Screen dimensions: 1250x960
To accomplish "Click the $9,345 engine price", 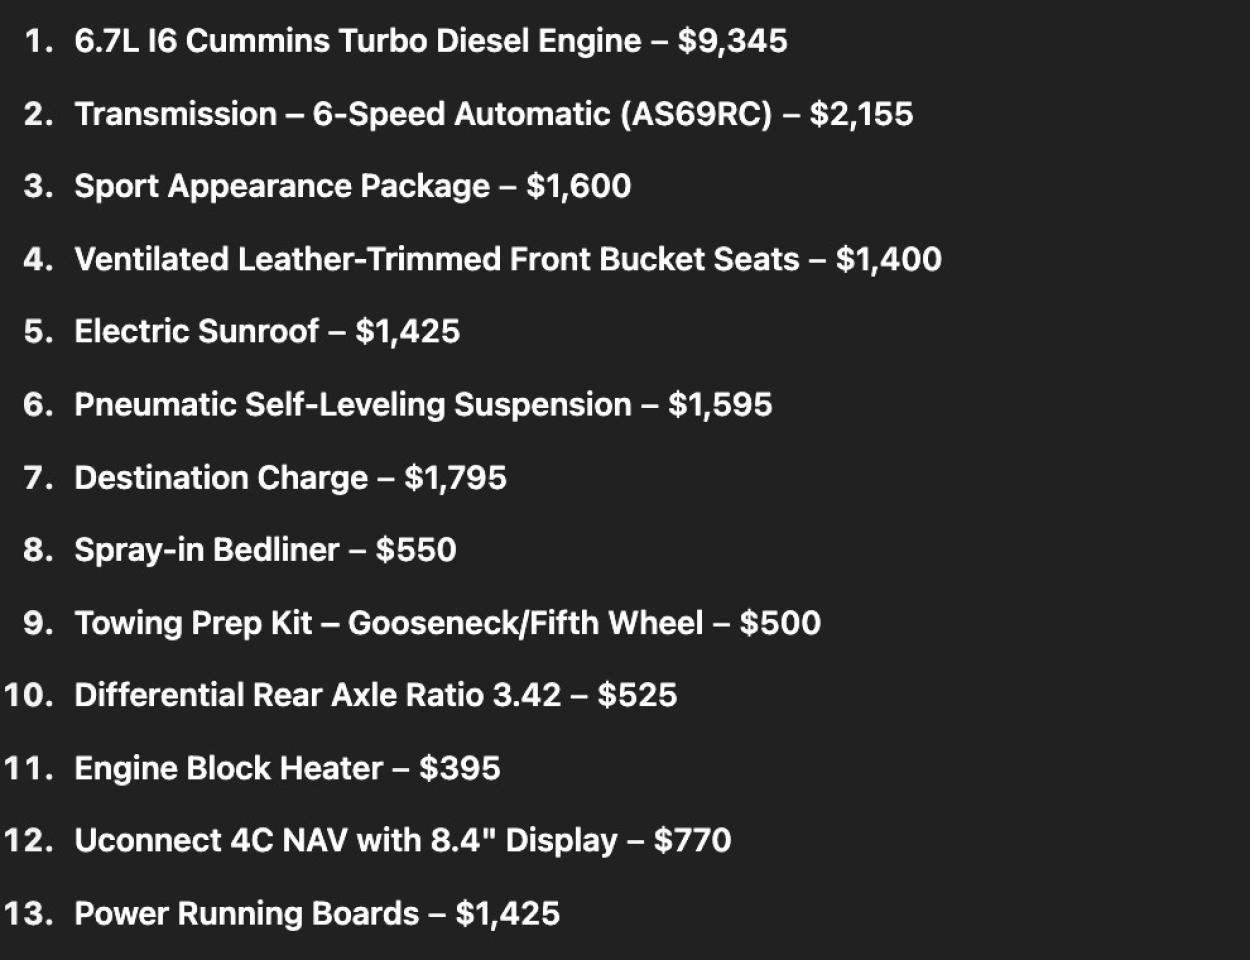I will [732, 41].
